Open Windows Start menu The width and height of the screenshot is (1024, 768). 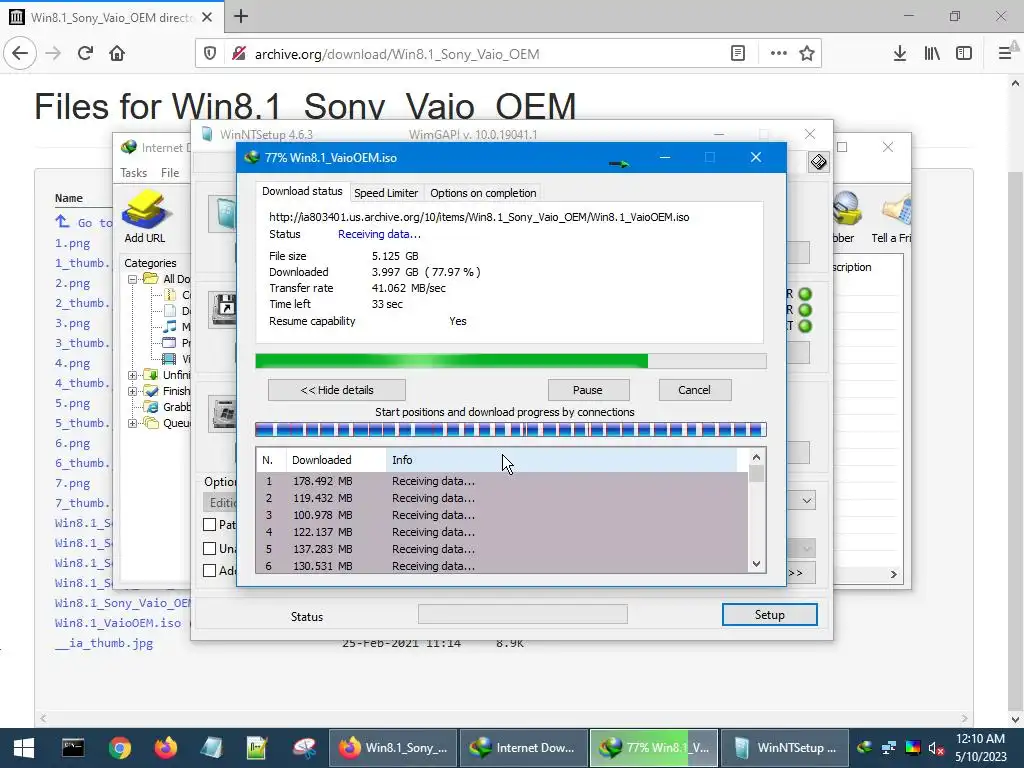(24, 748)
